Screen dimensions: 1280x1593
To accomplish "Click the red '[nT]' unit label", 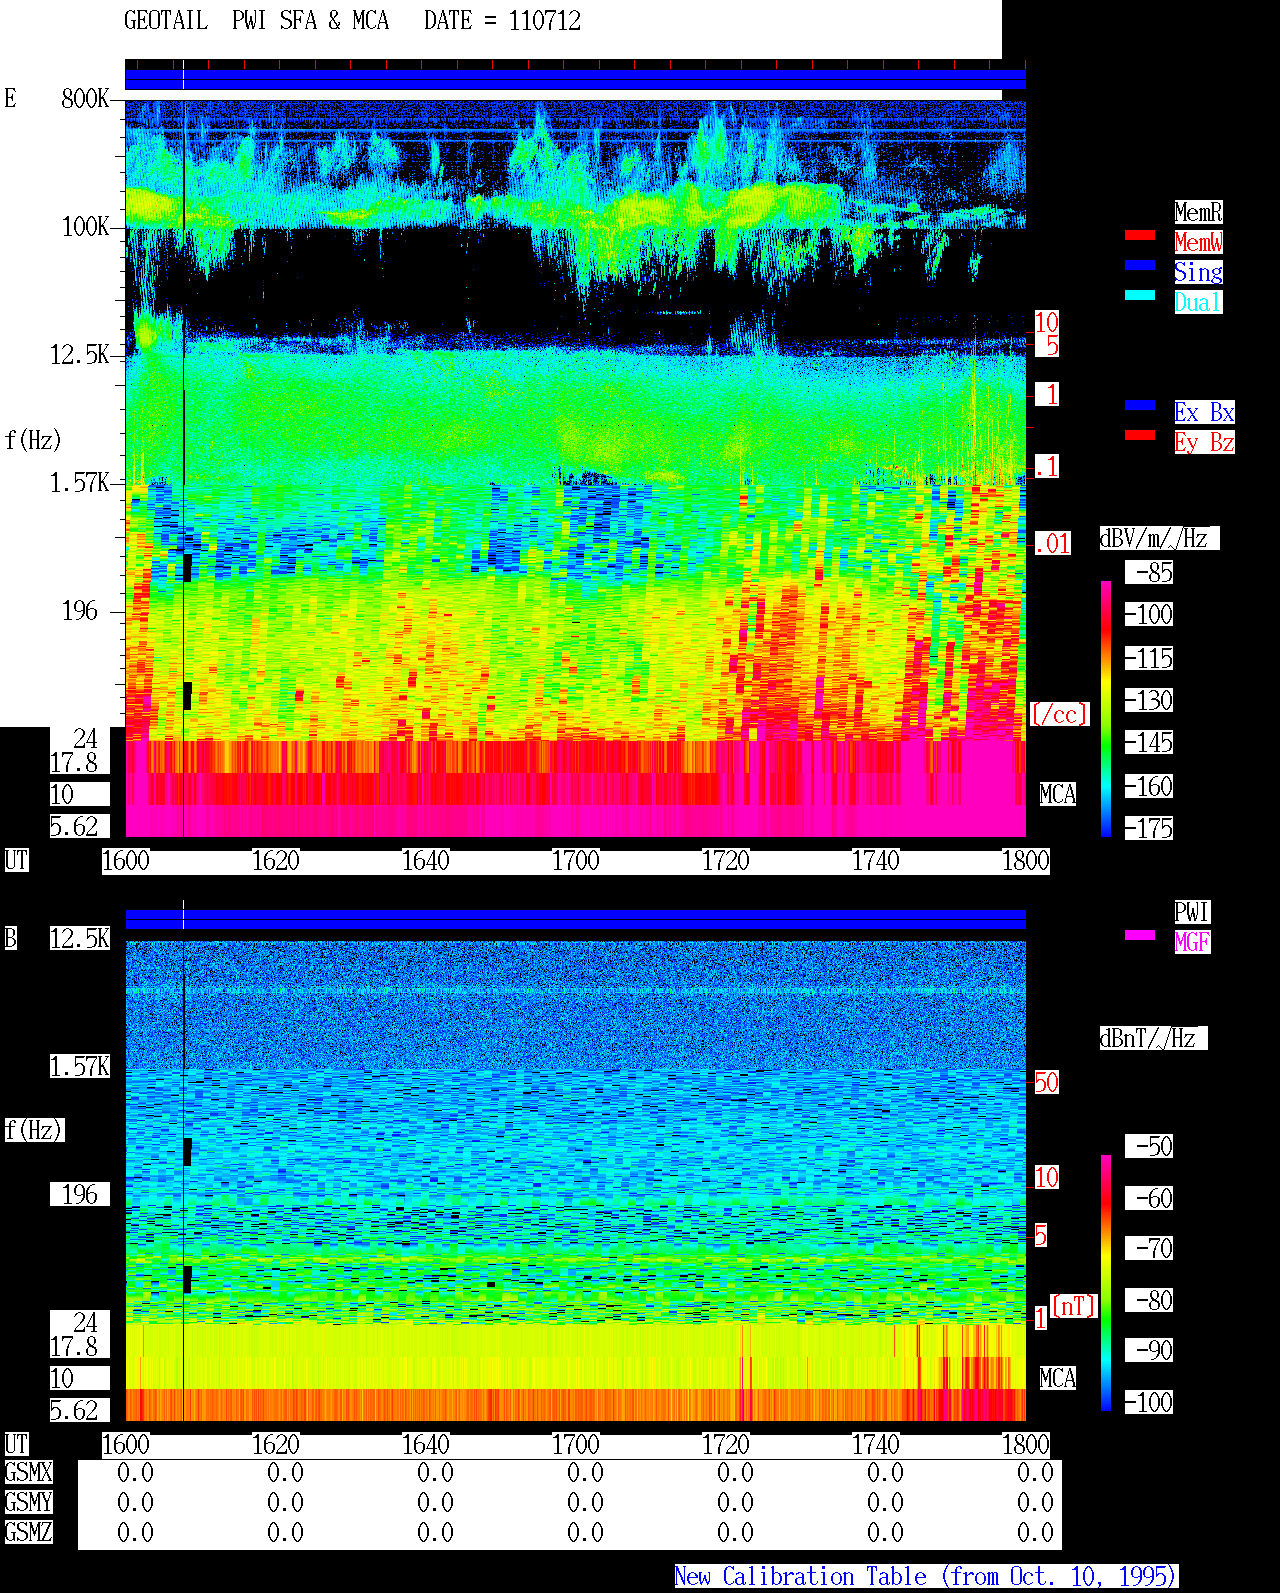I will pyautogui.click(x=1074, y=1306).
